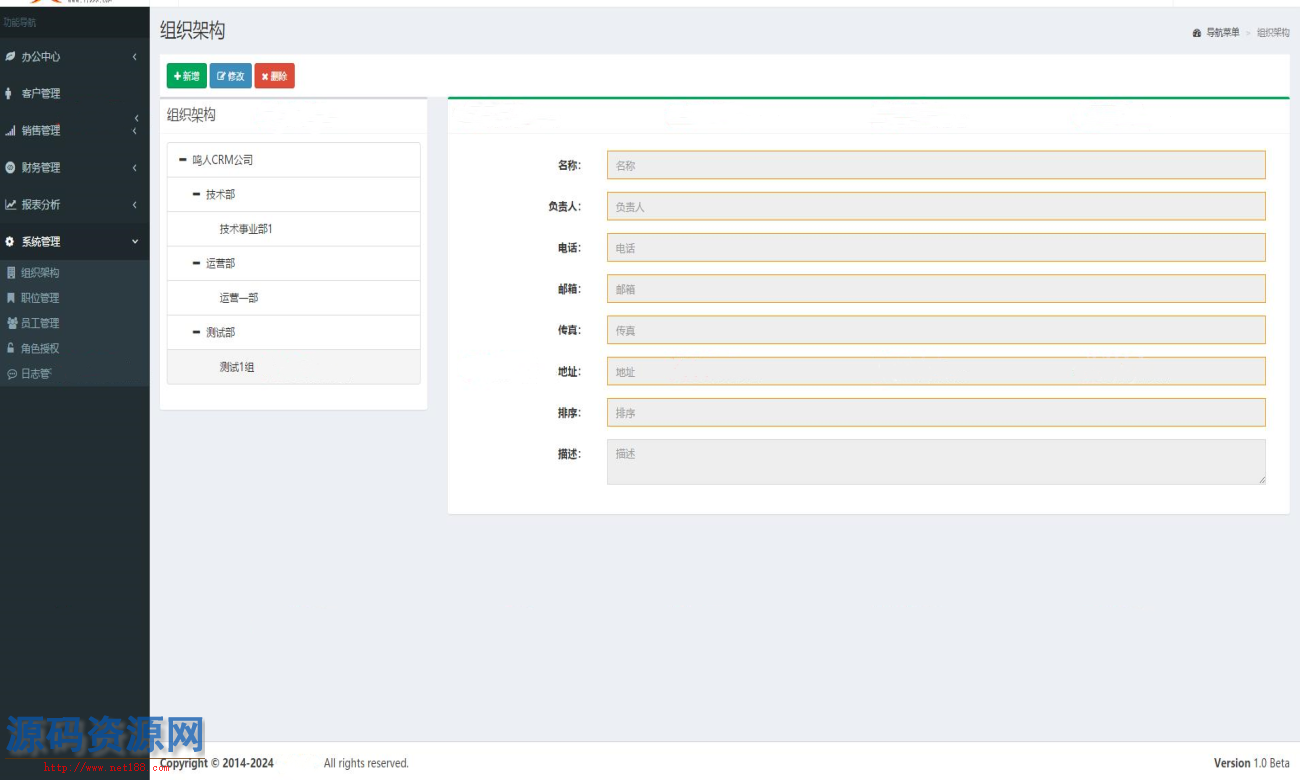This screenshot has width=1300, height=780.
Task: Select 运营一部 in the organization tree
Action: coord(239,298)
